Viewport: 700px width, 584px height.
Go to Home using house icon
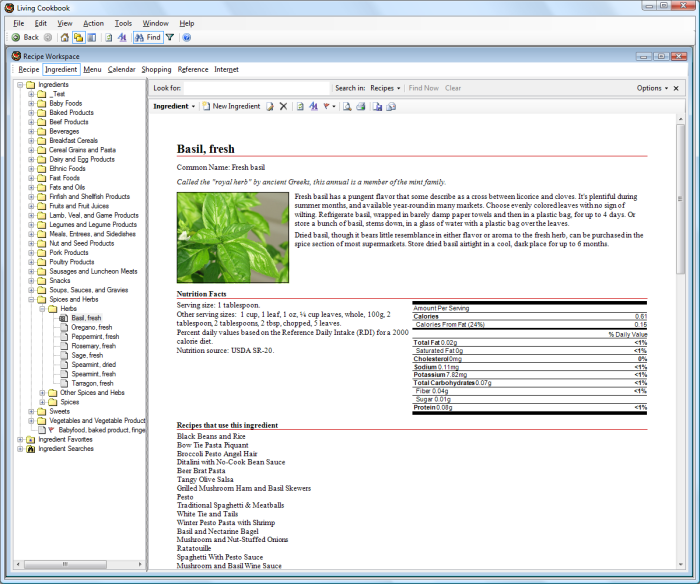point(65,38)
